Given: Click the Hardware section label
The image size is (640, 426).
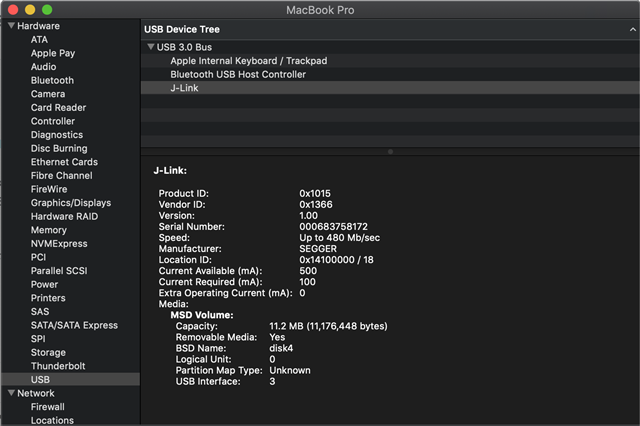Looking at the screenshot, I should point(38,26).
